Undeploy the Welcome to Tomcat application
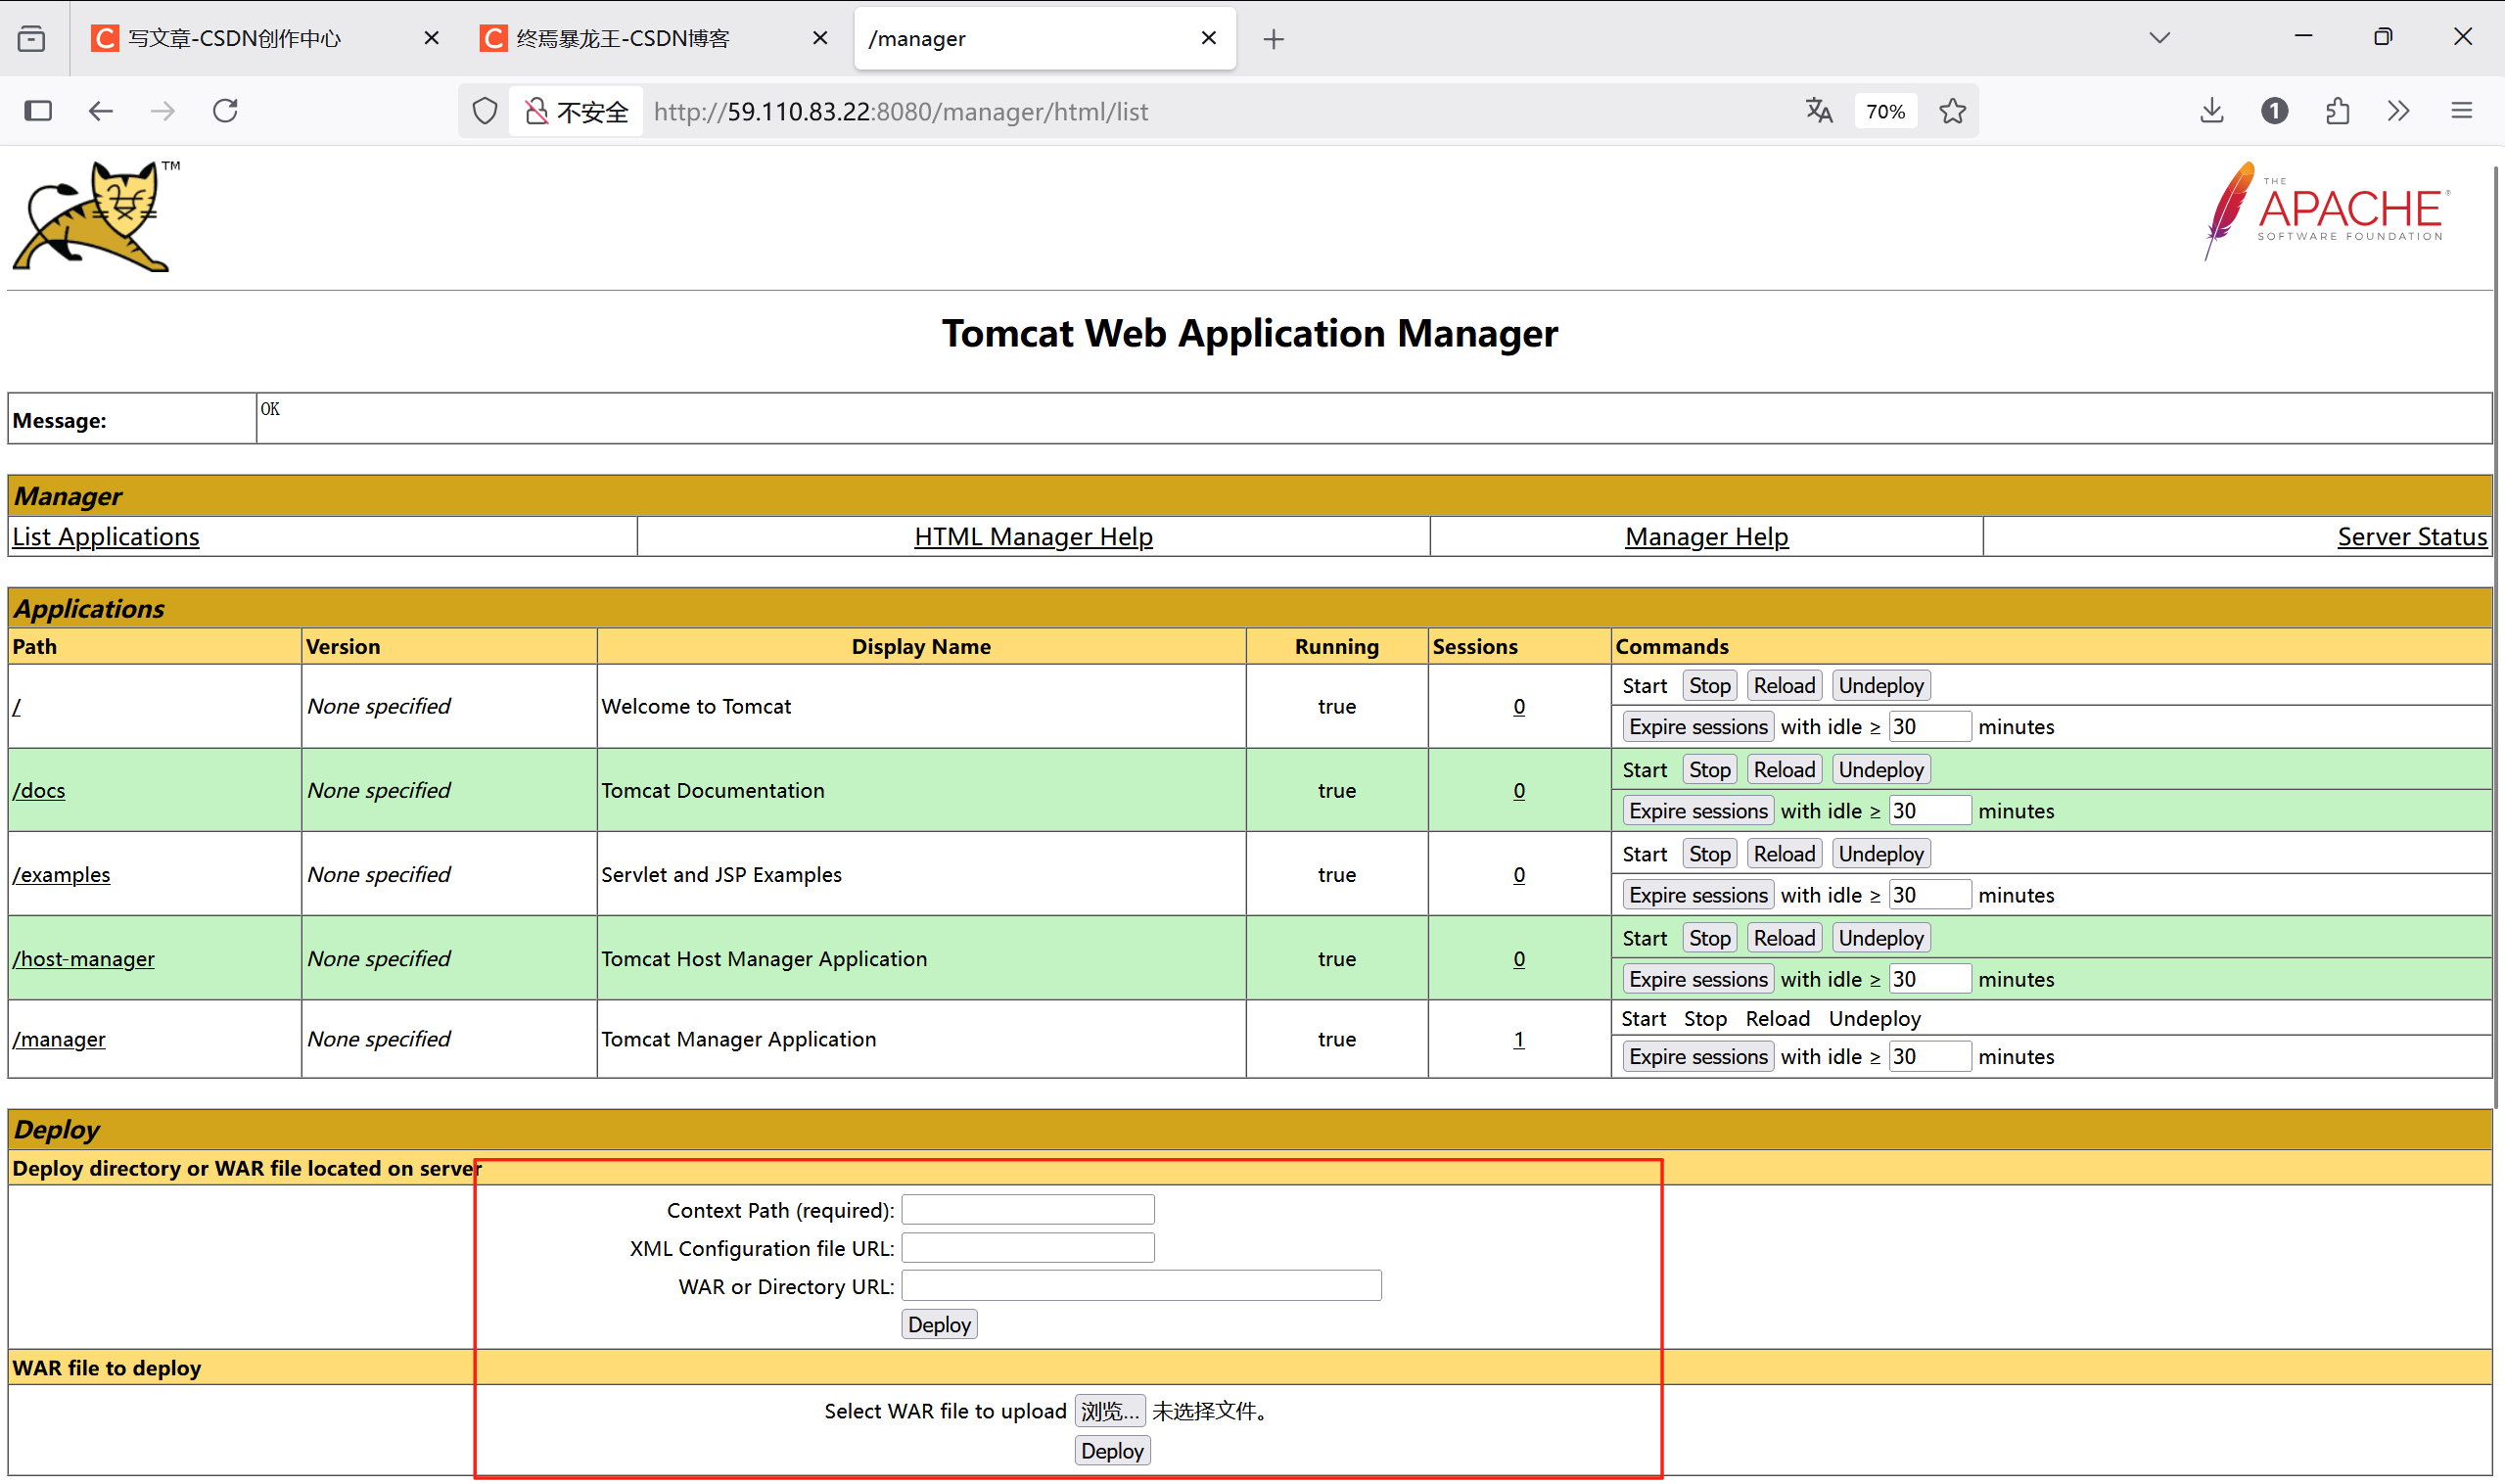This screenshot has height=1484, width=2505. coord(1880,686)
